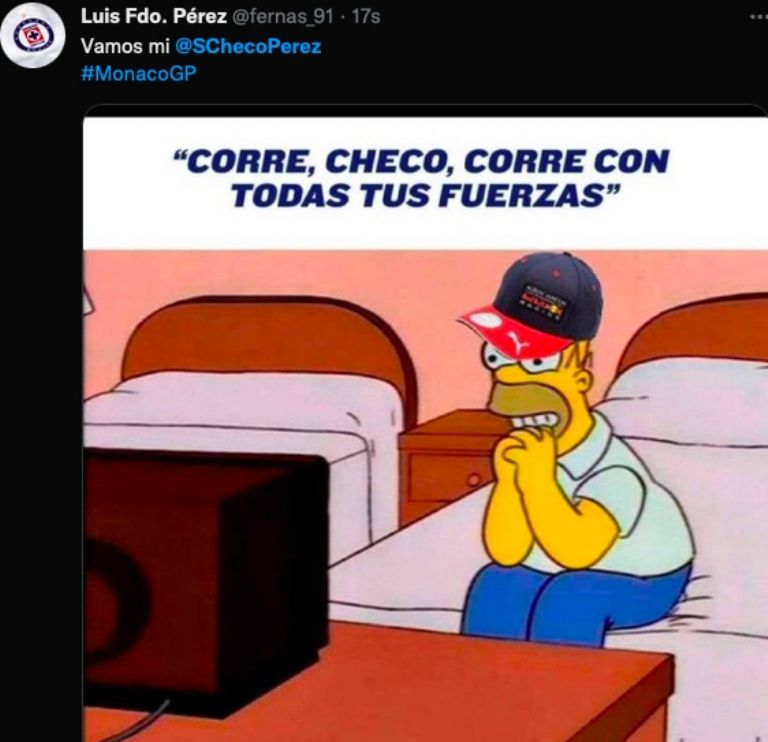The image size is (768, 742).
Task: Click the tweet text 'Vamos mi'
Action: tap(125, 47)
